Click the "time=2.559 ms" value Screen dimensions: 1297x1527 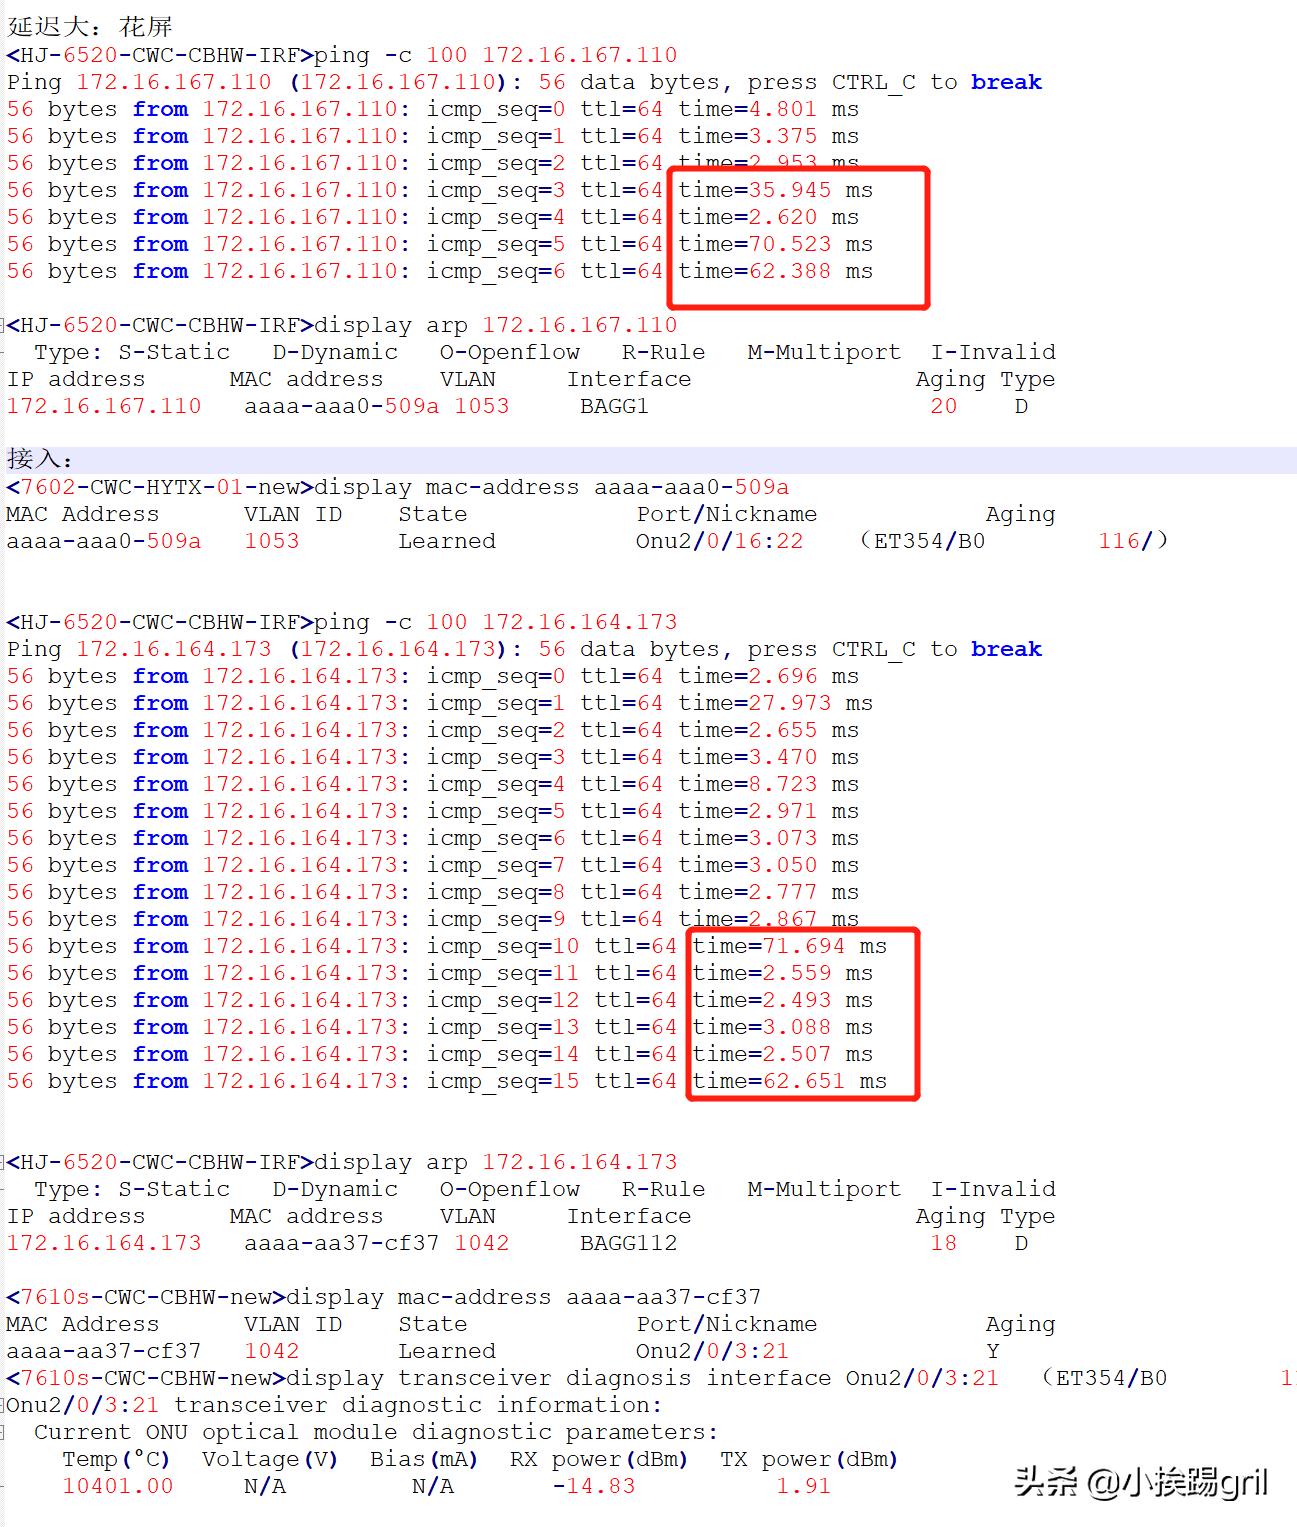pos(782,973)
